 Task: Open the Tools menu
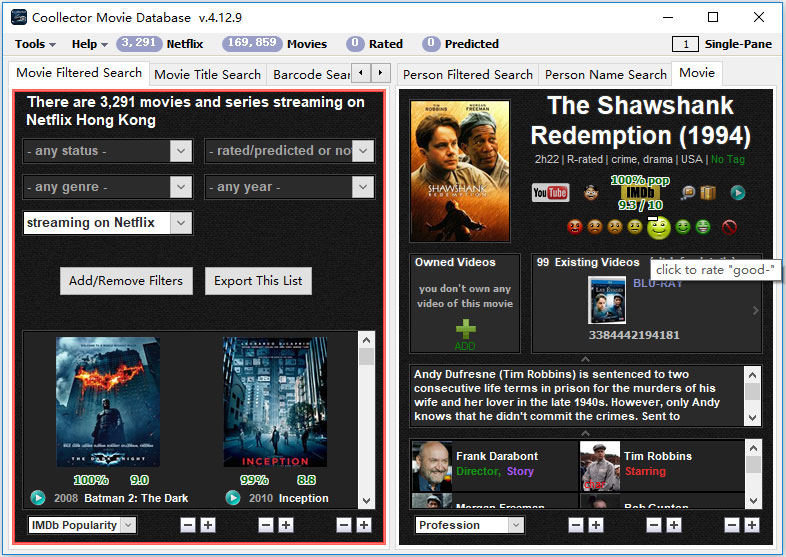click(35, 44)
